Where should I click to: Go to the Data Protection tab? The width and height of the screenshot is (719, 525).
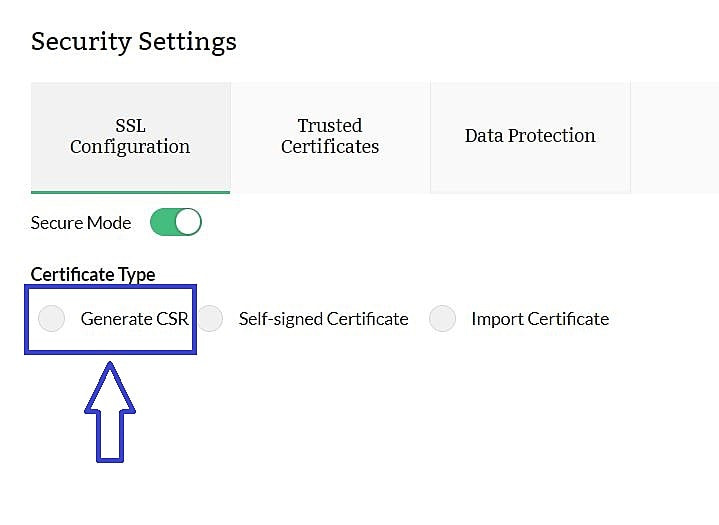(530, 136)
